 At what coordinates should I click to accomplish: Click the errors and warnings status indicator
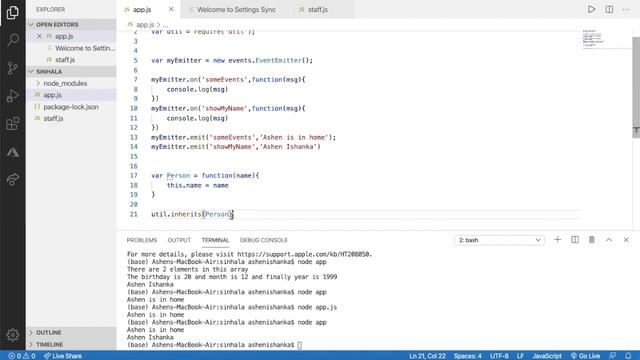(x=22, y=356)
